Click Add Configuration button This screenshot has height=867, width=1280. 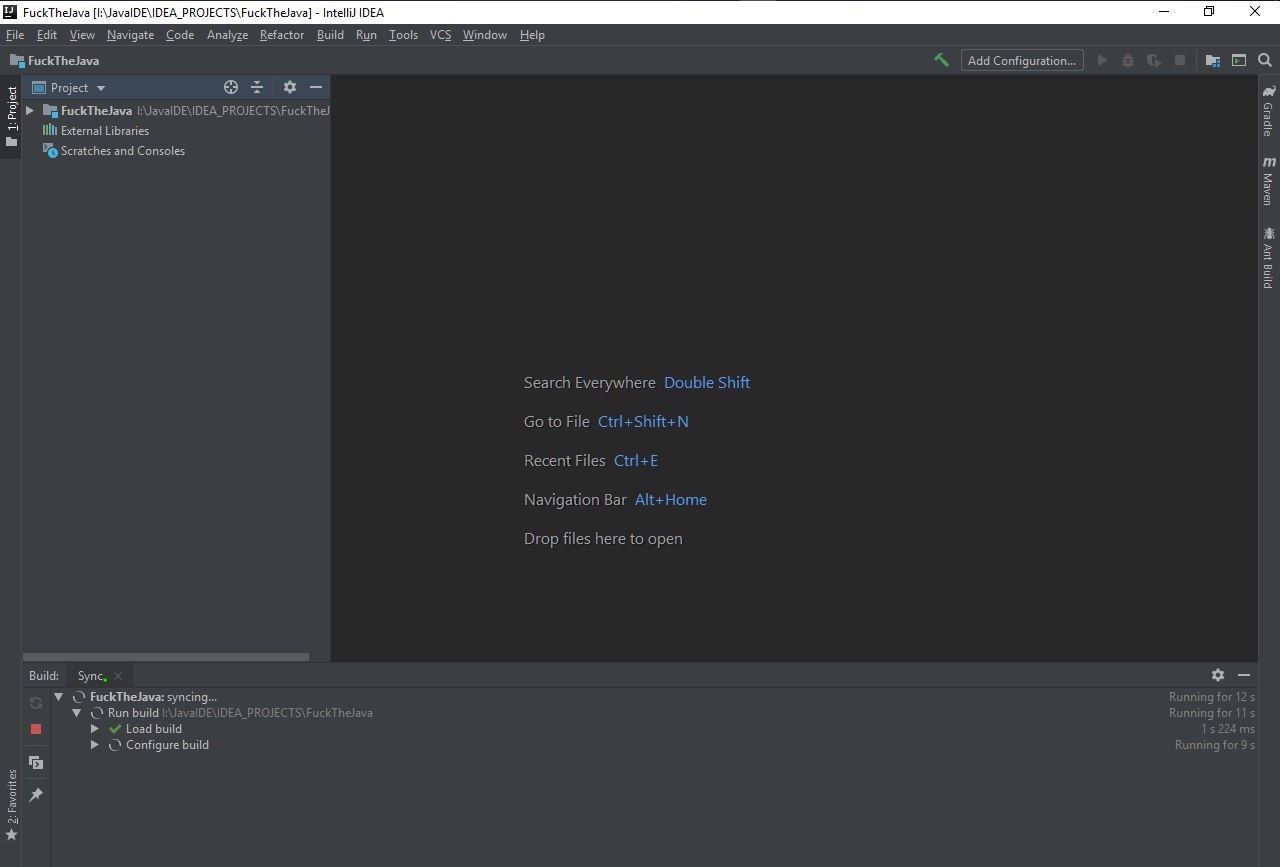click(1022, 60)
